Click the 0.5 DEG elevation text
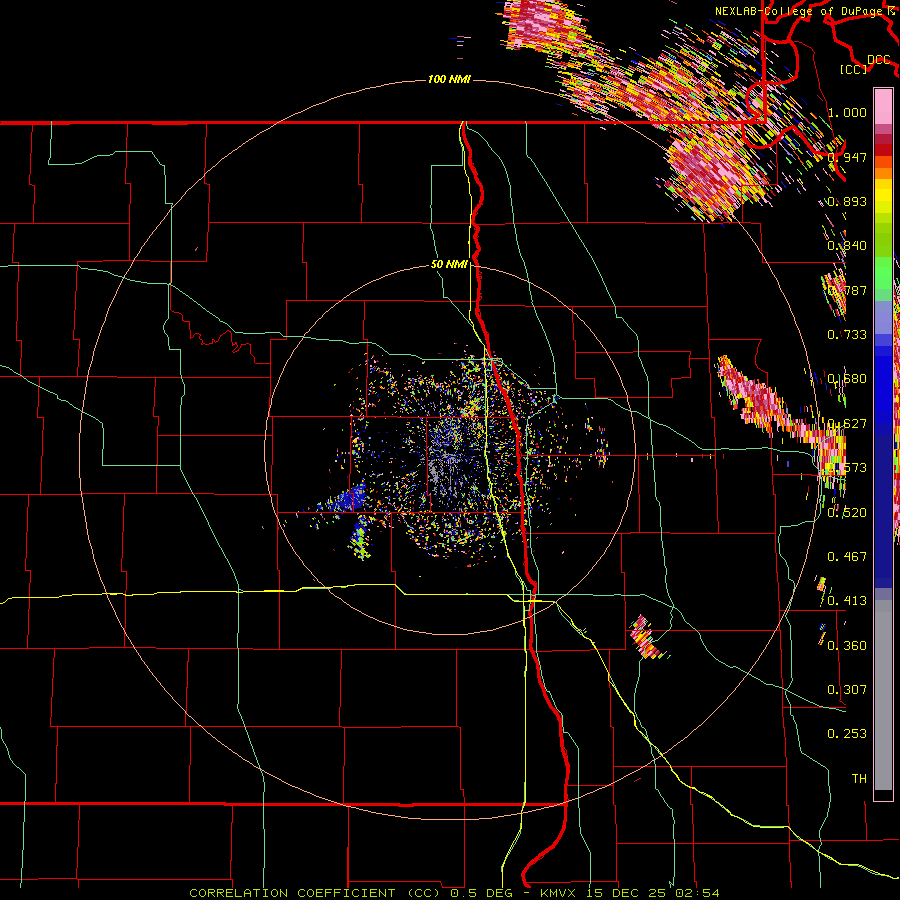This screenshot has height=900, width=900. [481, 893]
